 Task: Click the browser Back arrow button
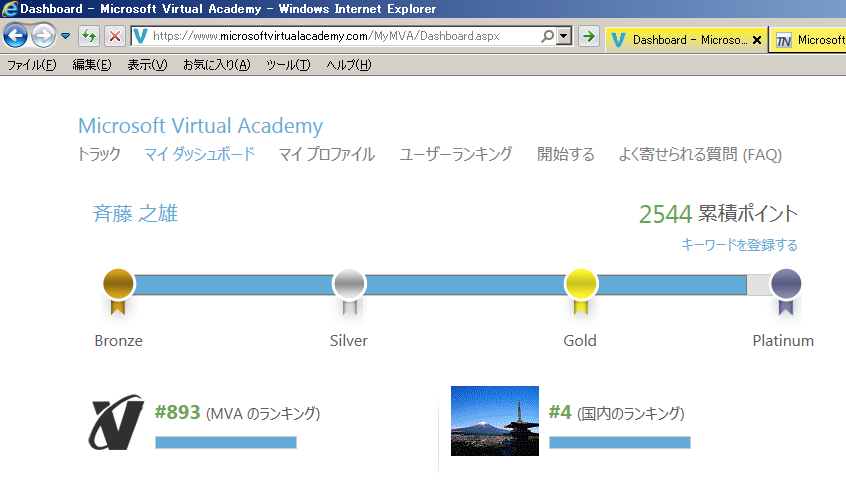tap(15, 36)
